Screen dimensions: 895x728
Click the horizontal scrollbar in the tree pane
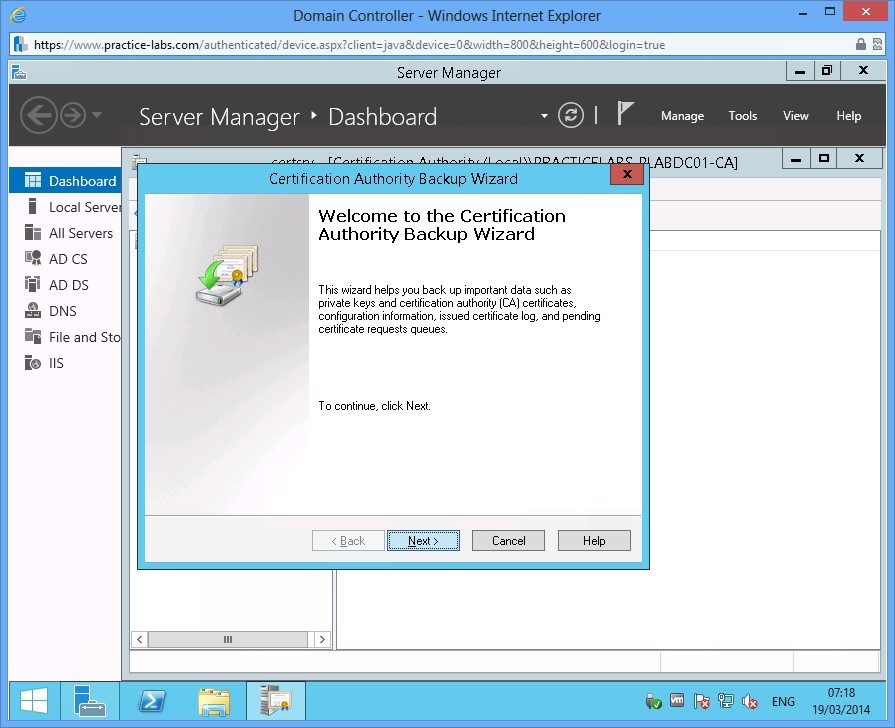[x=228, y=639]
